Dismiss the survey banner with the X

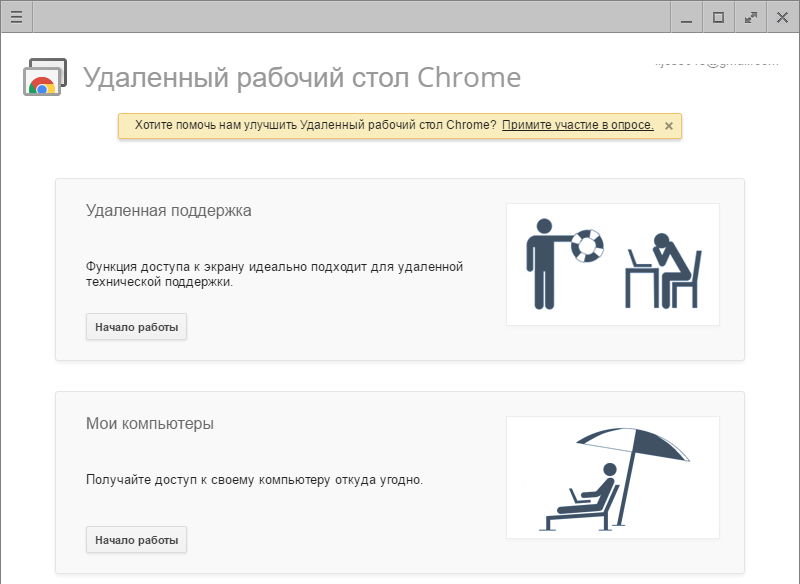click(x=669, y=126)
